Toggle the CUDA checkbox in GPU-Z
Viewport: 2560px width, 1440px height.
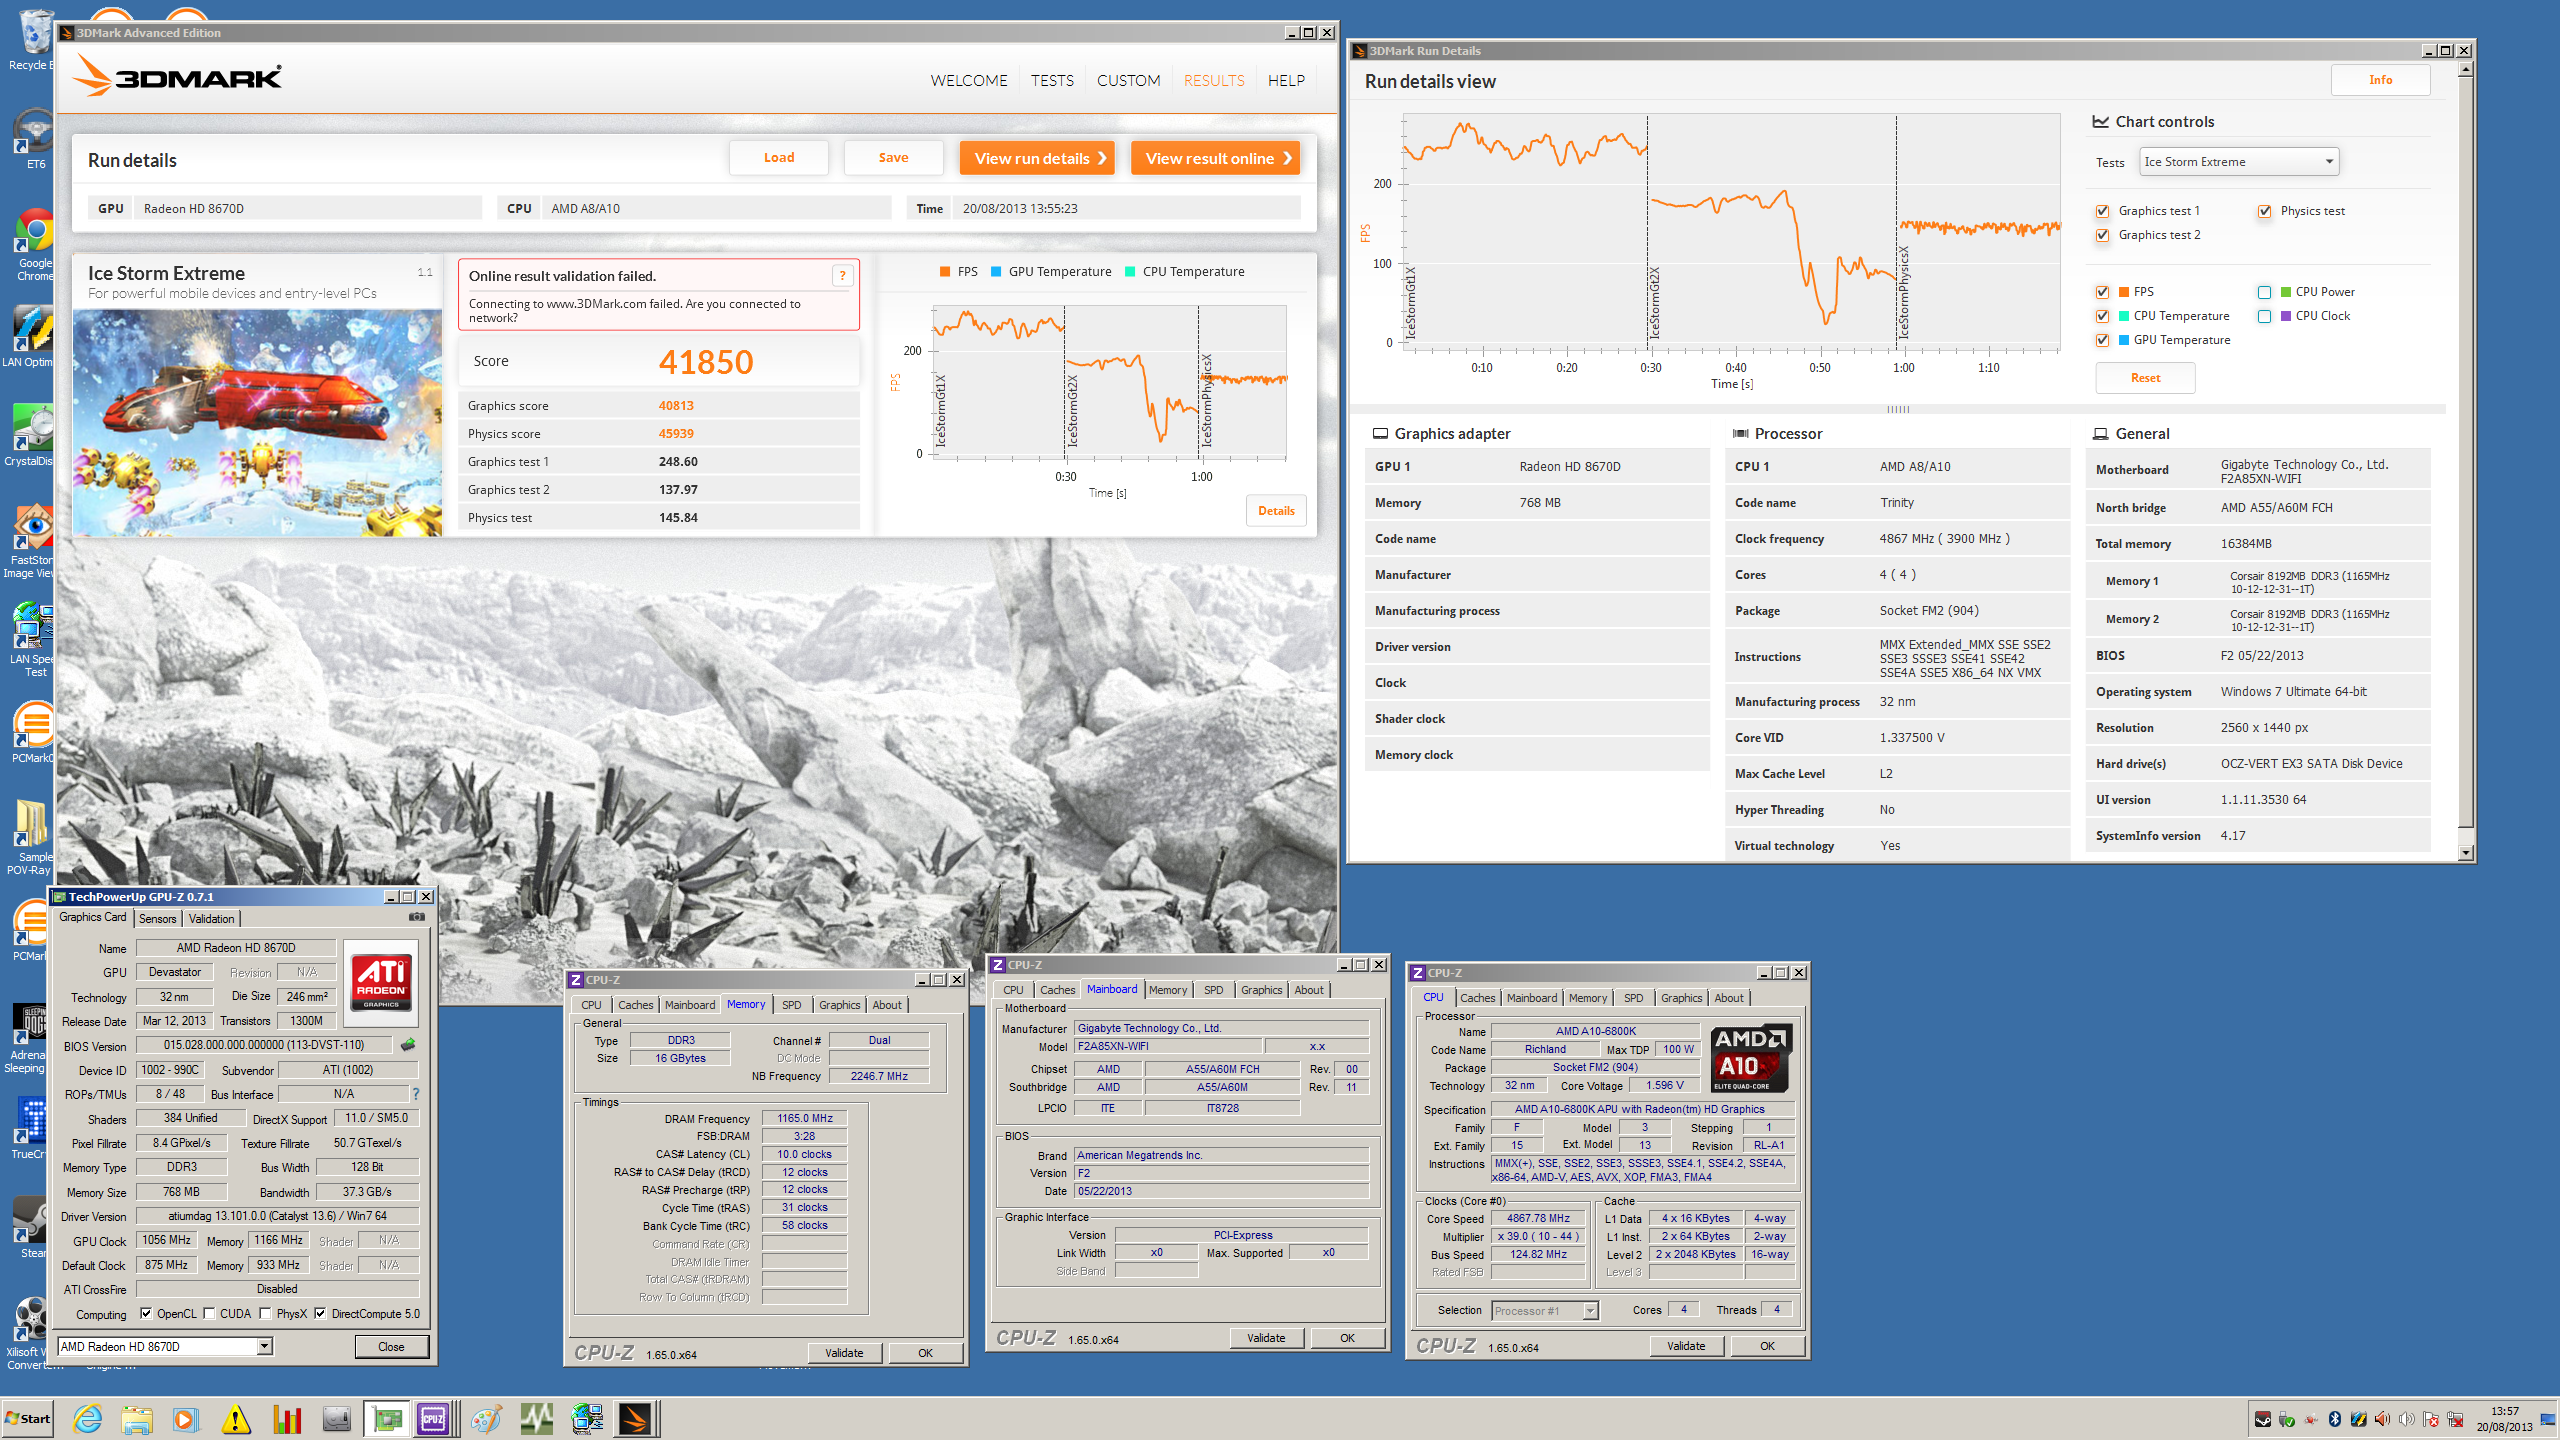point(209,1314)
